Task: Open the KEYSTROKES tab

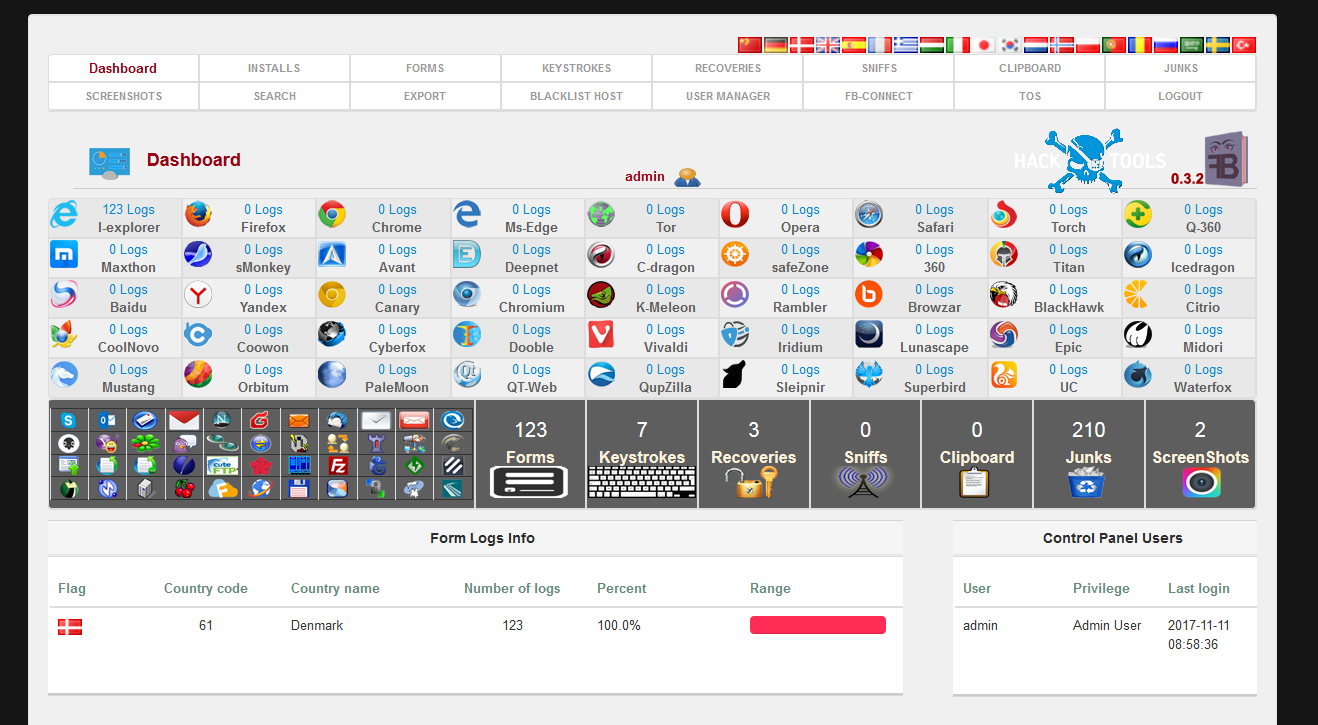Action: [576, 68]
